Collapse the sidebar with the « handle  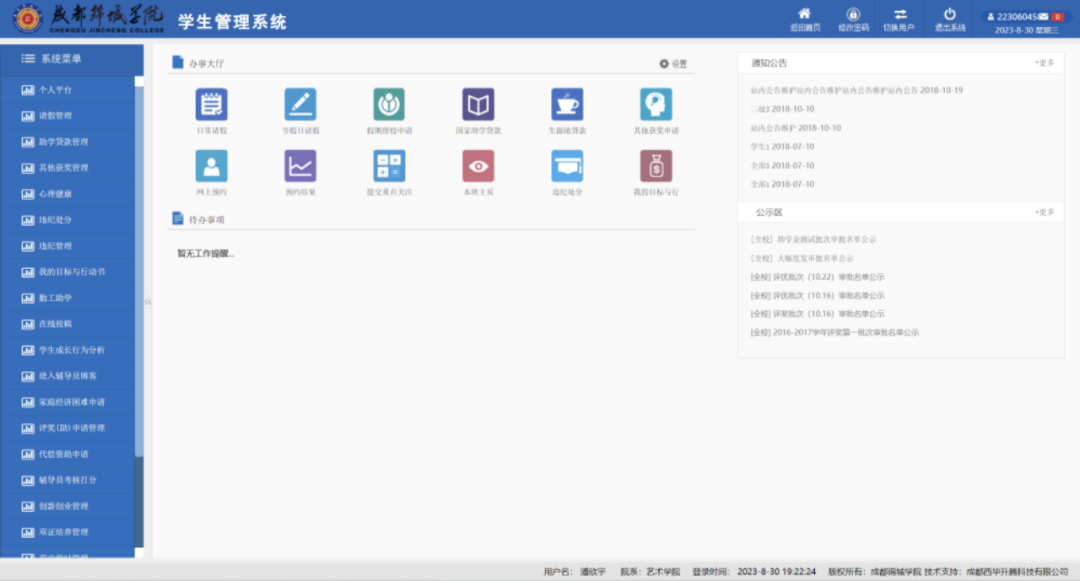148,302
